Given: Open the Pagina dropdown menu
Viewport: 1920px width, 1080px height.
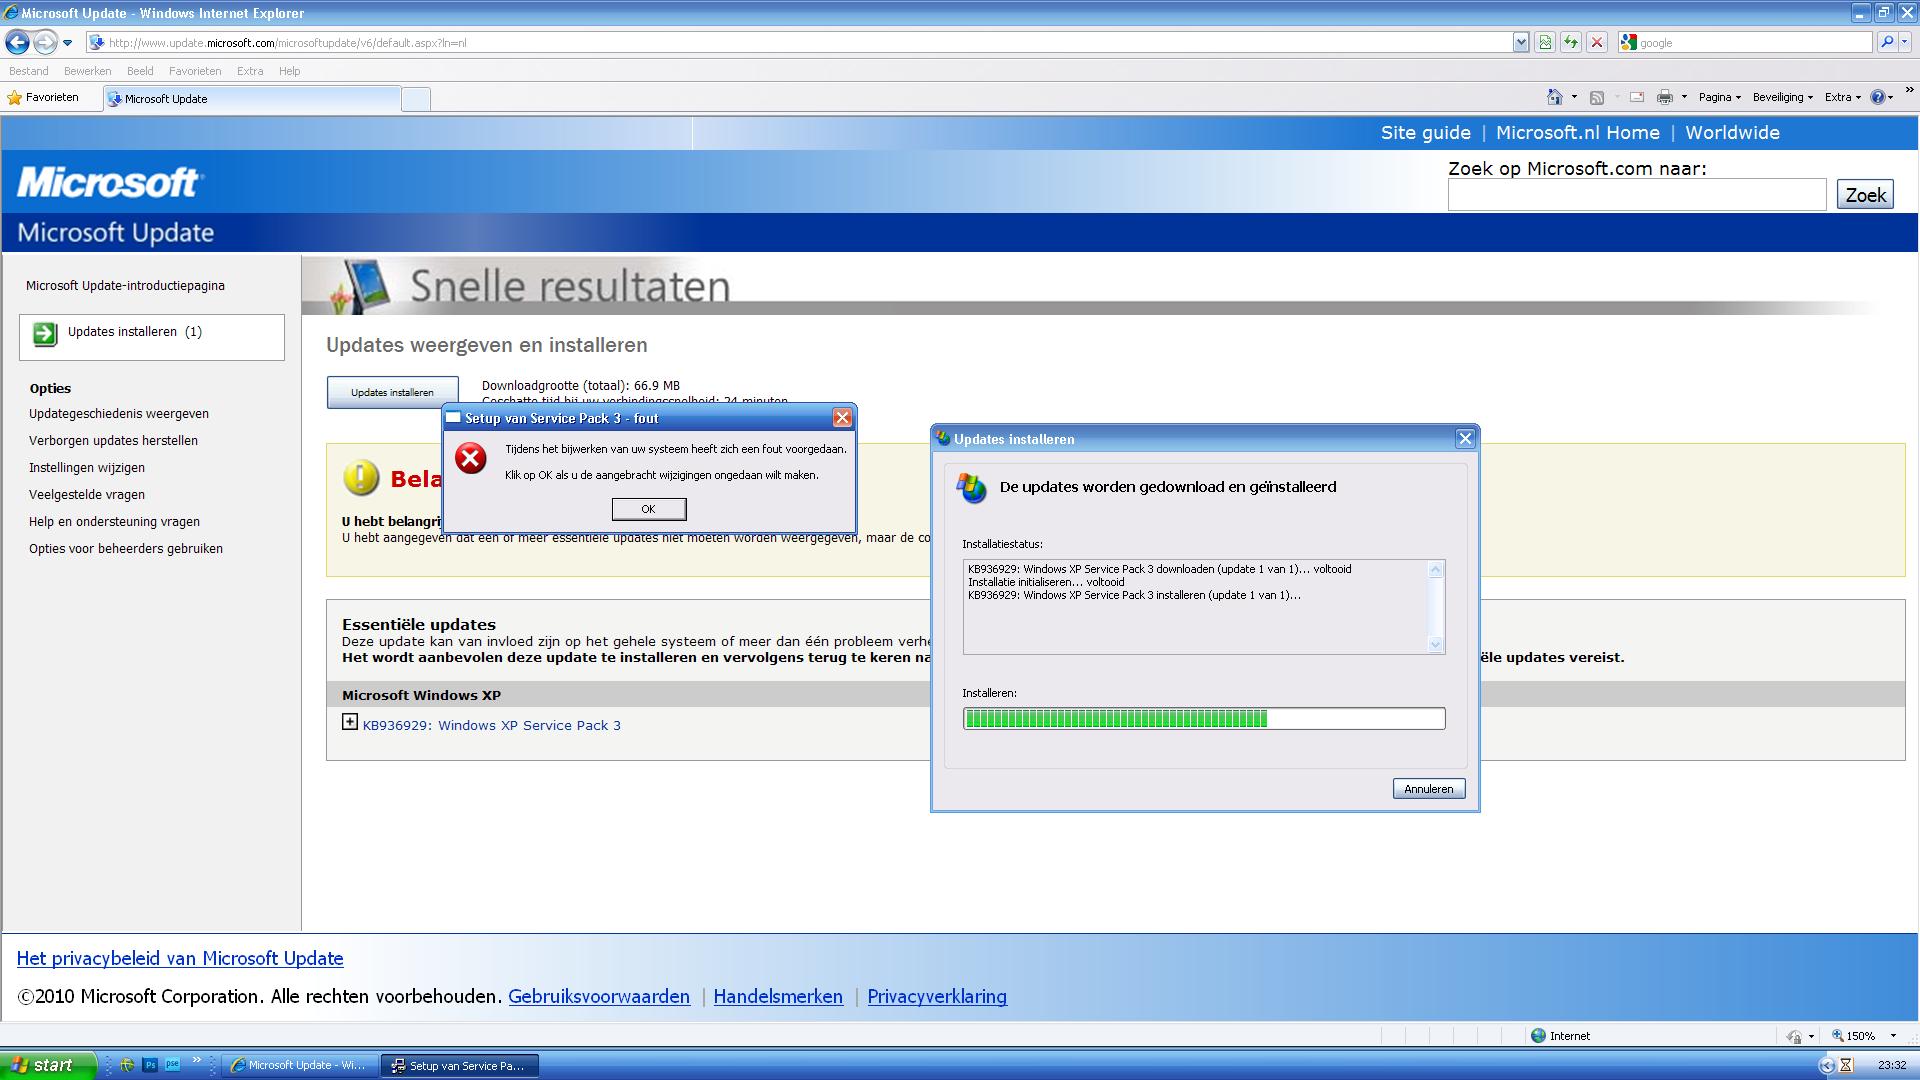Looking at the screenshot, I should [x=1719, y=97].
